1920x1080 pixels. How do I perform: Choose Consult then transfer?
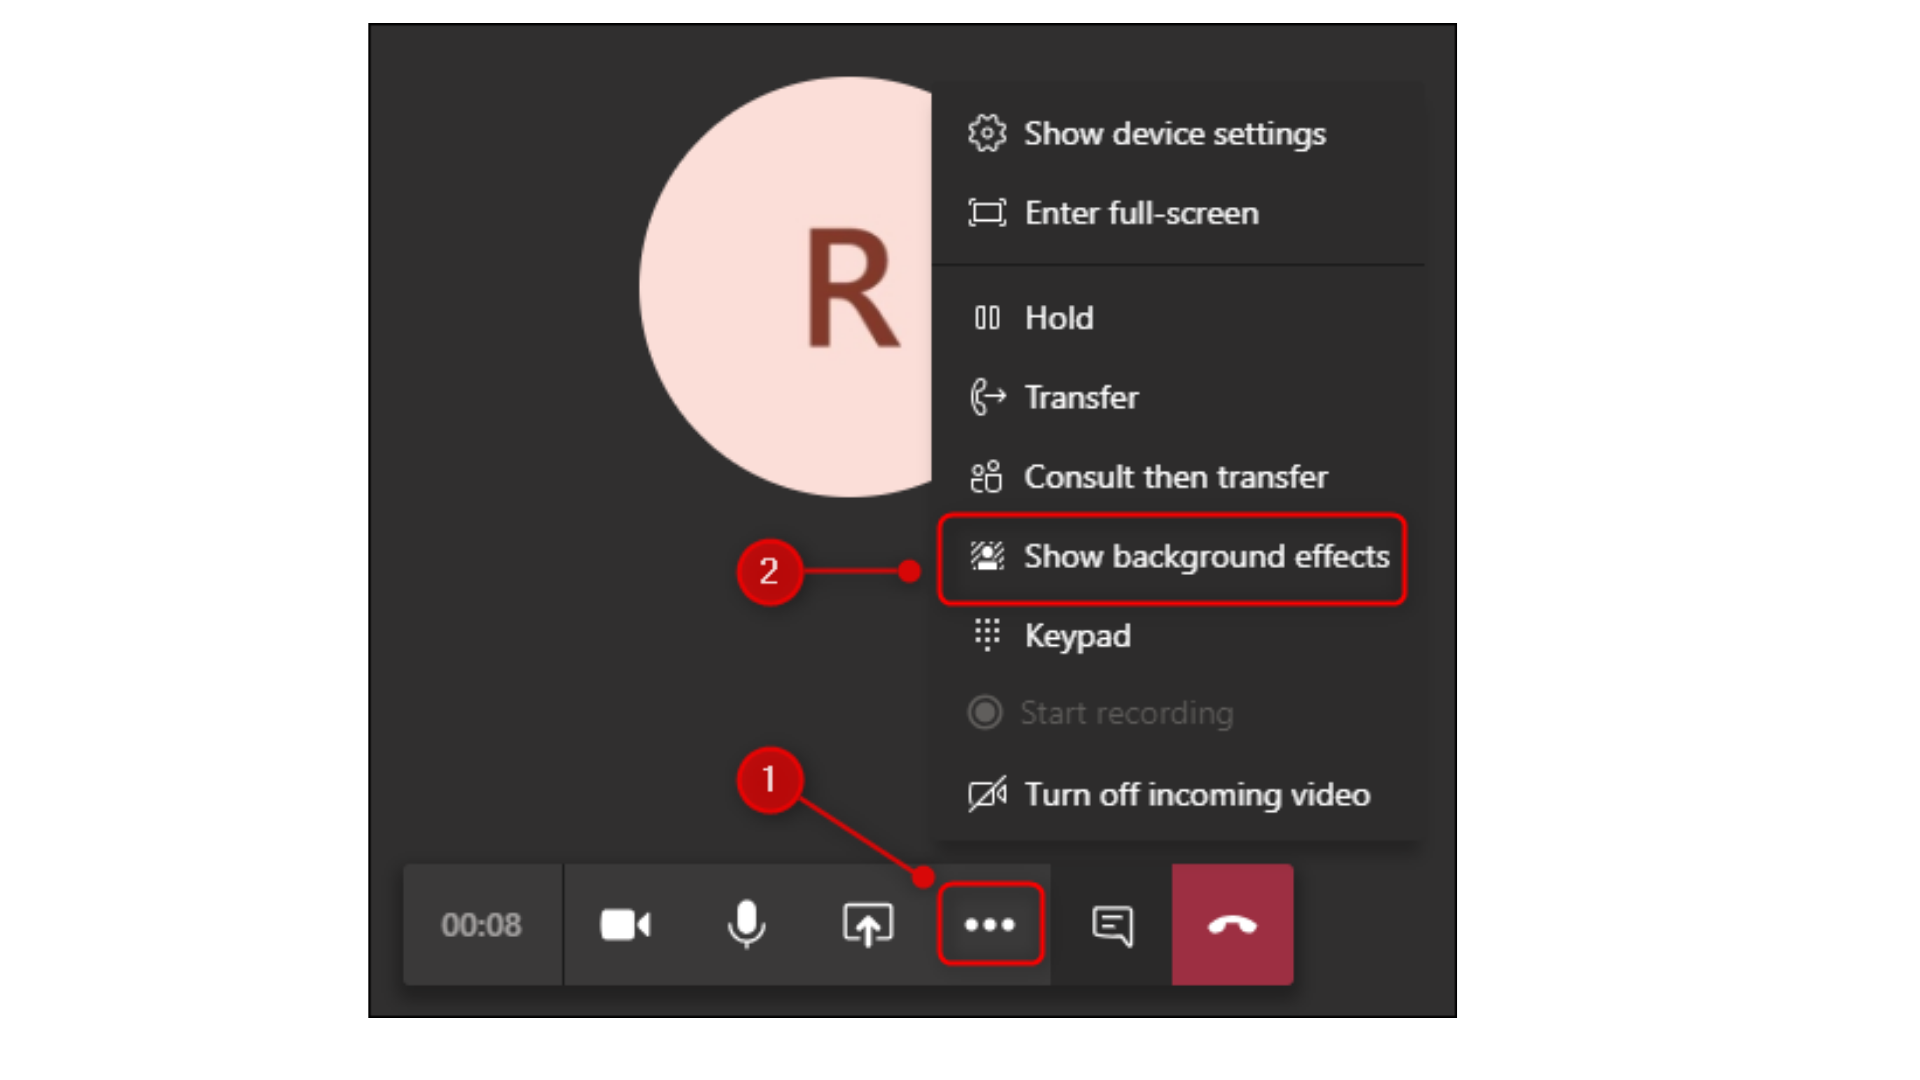point(1175,477)
